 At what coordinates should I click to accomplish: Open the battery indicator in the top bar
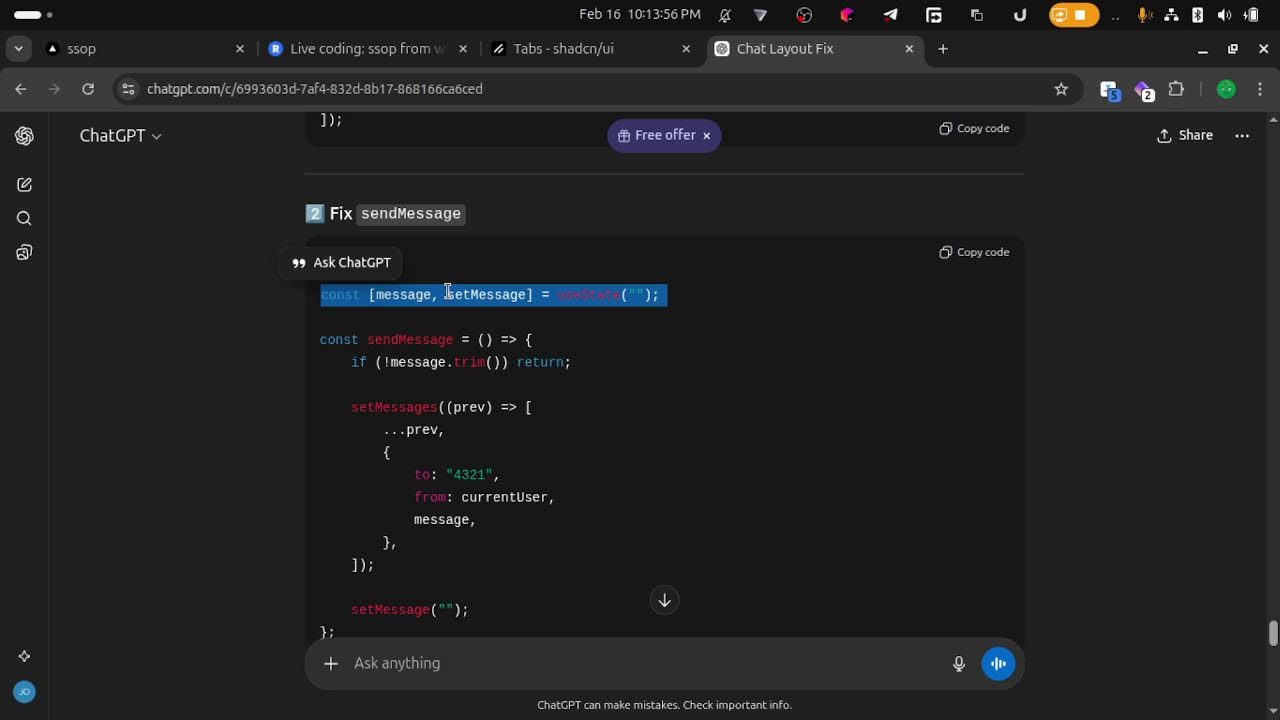click(x=1251, y=15)
